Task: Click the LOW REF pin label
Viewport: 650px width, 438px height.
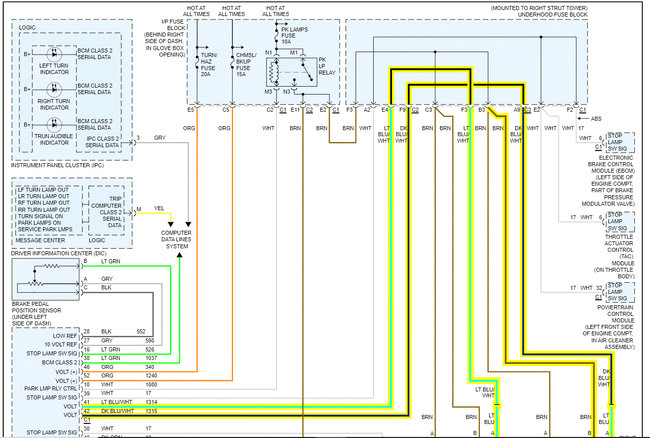Action: [x=65, y=336]
